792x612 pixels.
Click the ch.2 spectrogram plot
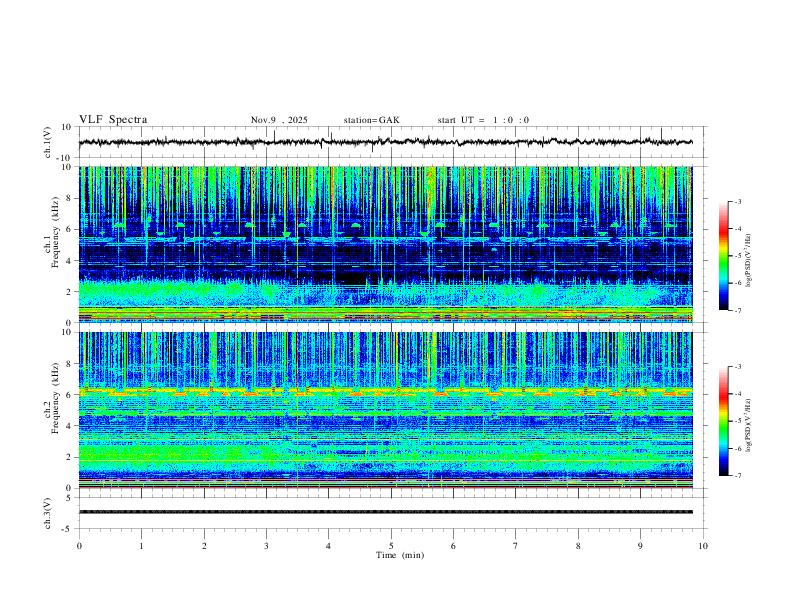(386, 410)
